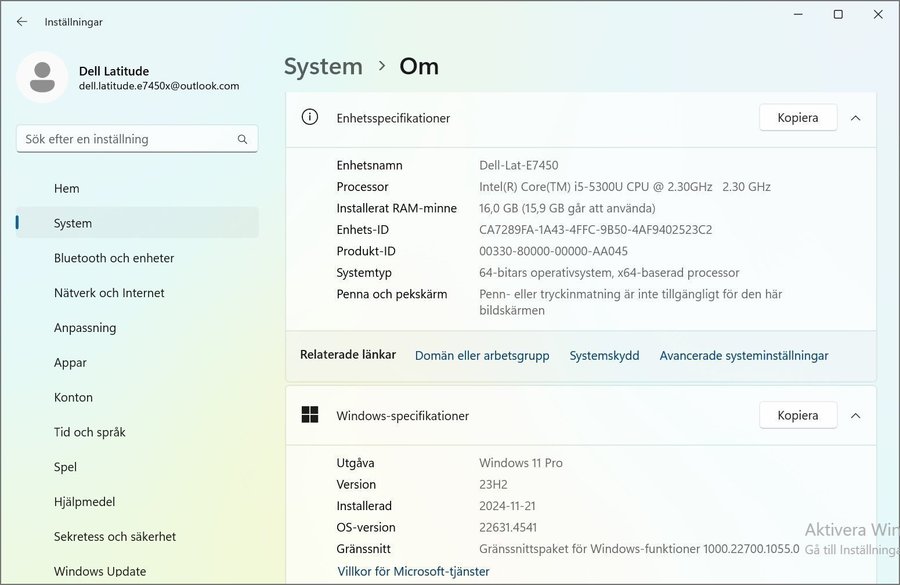Click the Penna och pekskärm value text

pos(631,302)
